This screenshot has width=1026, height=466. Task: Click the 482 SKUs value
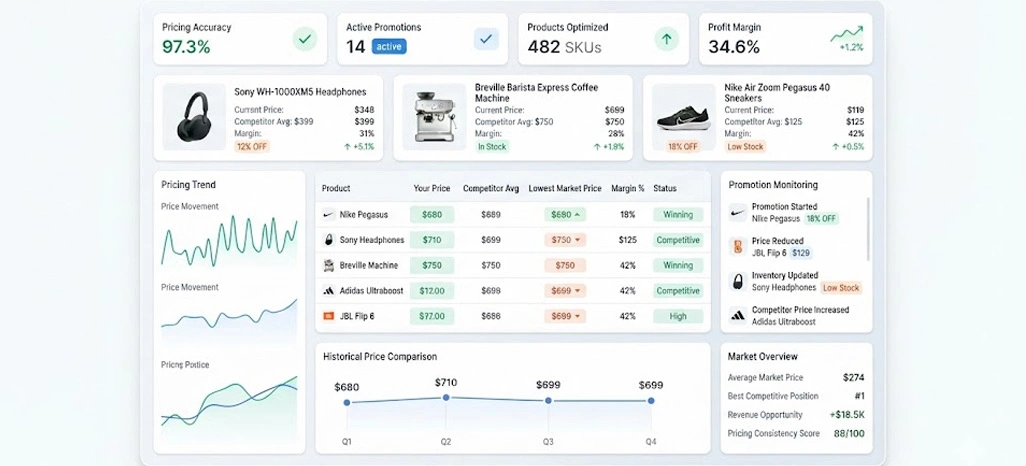564,47
